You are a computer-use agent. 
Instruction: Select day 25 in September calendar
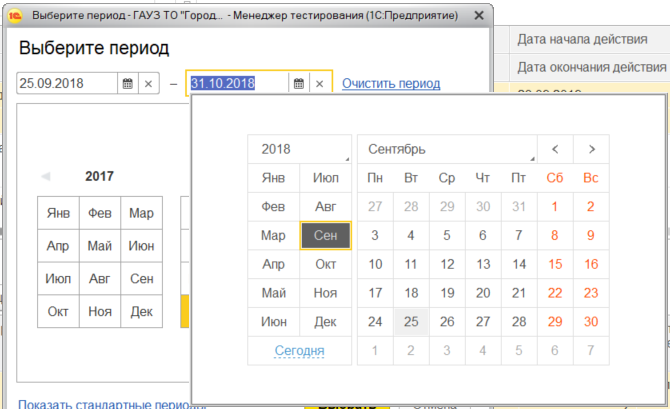pos(411,322)
